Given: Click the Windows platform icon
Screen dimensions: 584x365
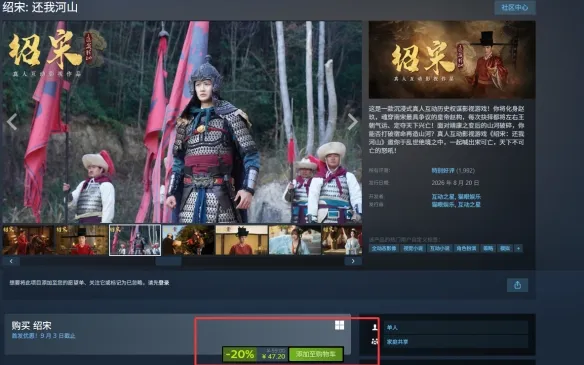Looking at the screenshot, I should (339, 325).
